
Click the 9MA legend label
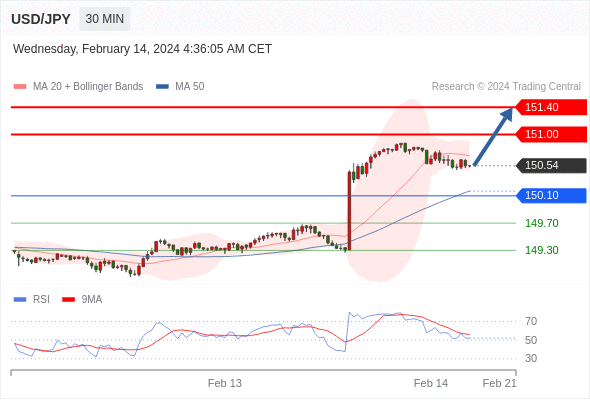tap(92, 300)
